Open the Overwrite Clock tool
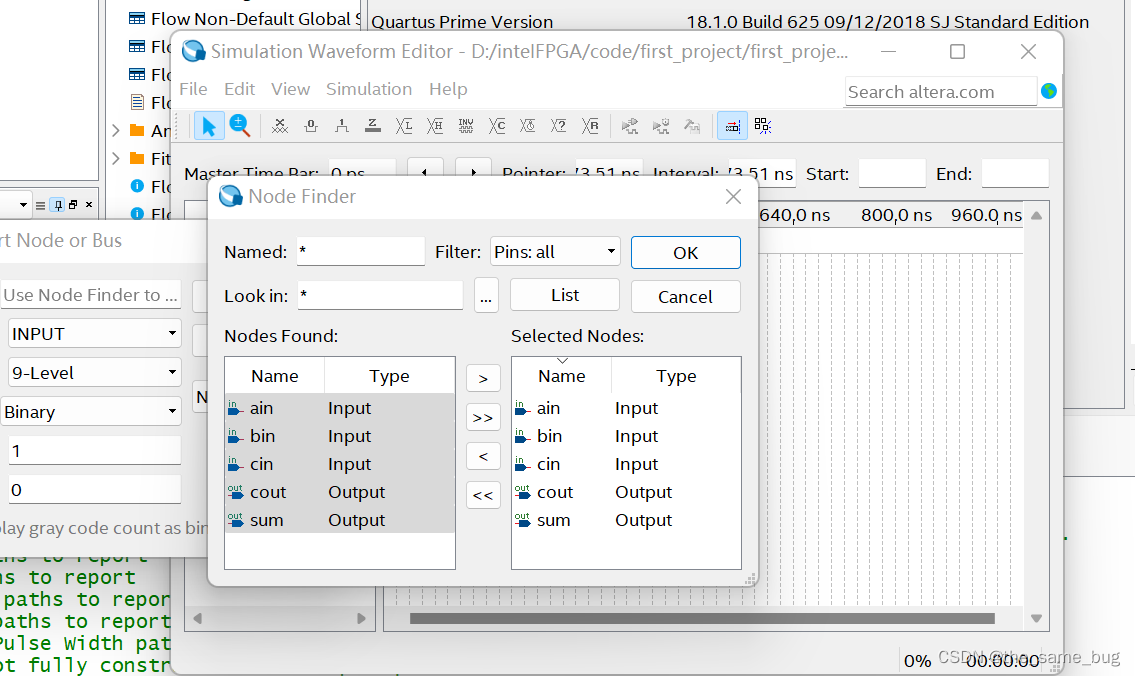The image size is (1135, 676). (528, 126)
